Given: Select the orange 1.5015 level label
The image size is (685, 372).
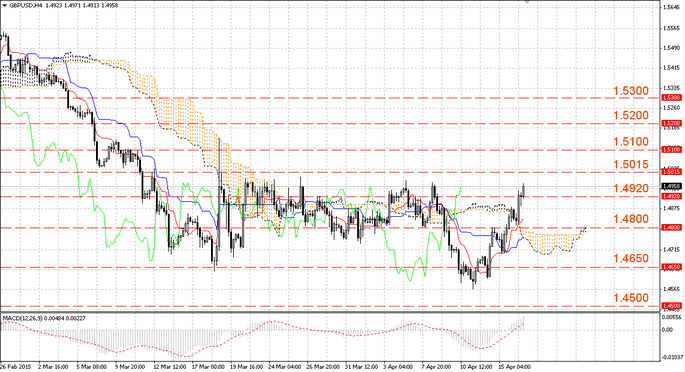Looking at the screenshot, I should point(631,164).
